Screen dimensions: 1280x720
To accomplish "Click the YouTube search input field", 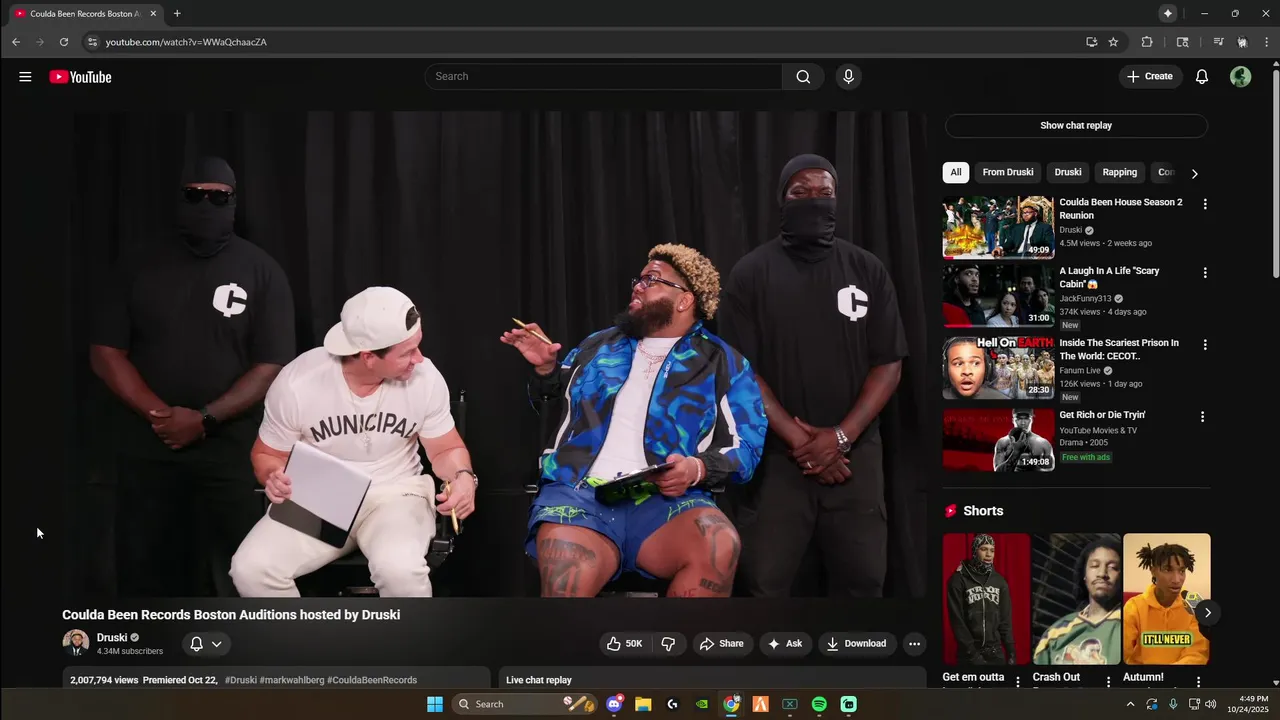I will pos(604,77).
